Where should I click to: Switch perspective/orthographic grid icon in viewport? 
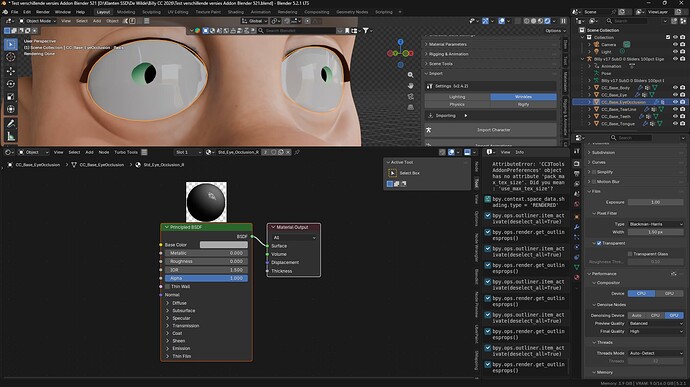click(x=411, y=107)
